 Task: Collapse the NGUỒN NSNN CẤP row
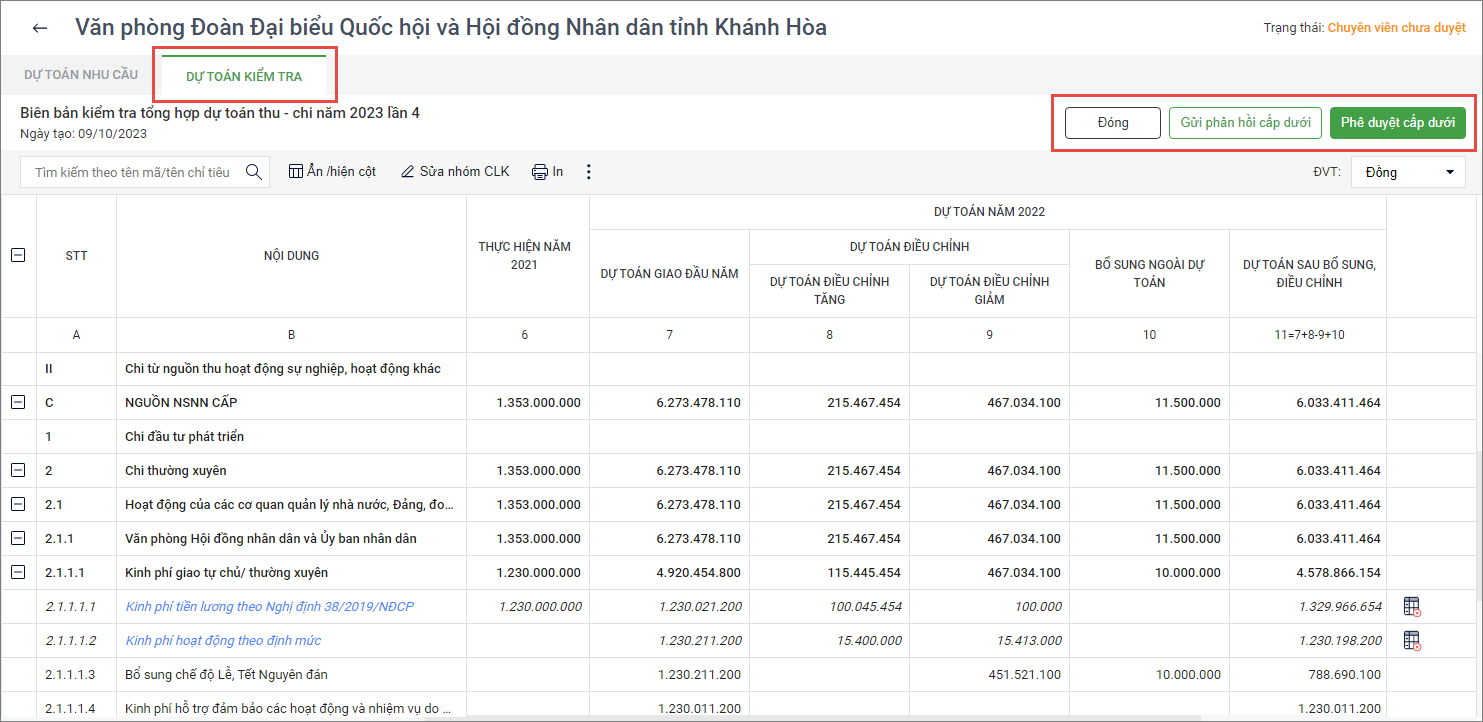coord(18,402)
